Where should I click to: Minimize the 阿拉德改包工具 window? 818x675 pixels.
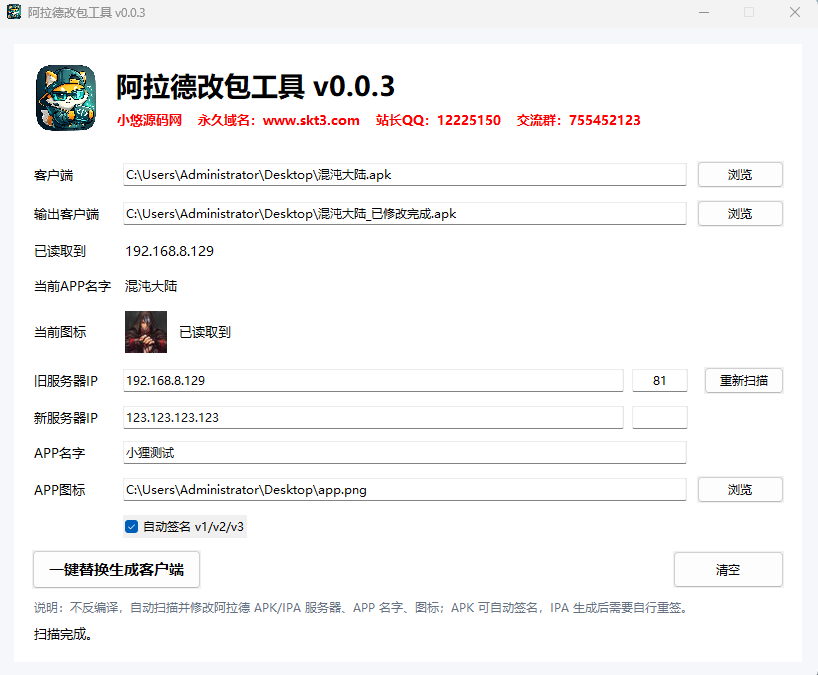(704, 12)
